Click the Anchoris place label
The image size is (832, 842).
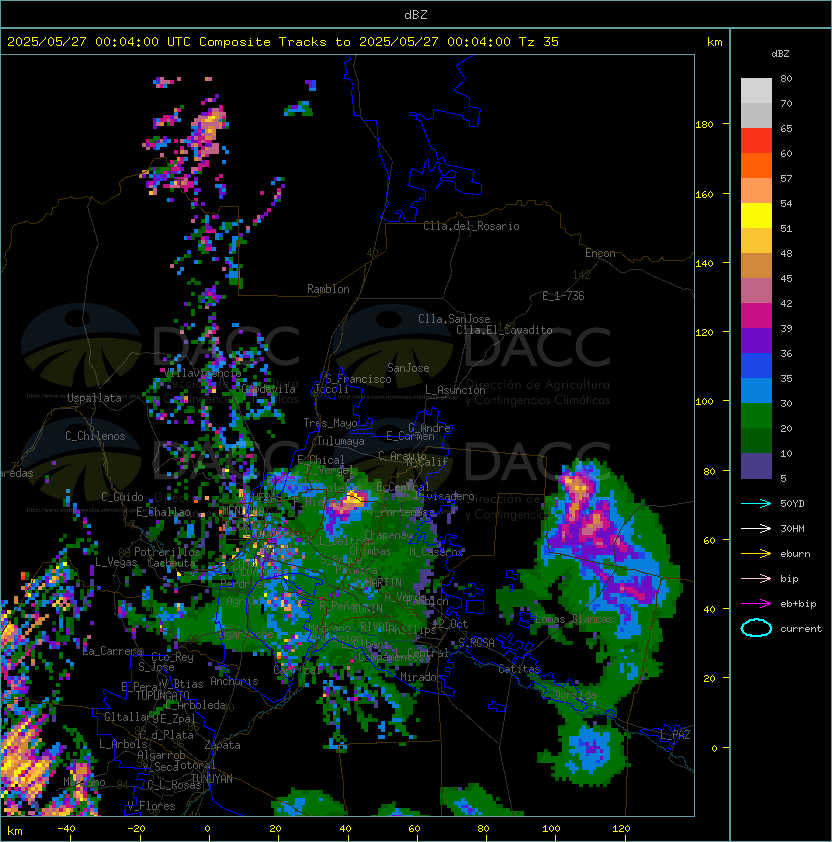[x=234, y=681]
